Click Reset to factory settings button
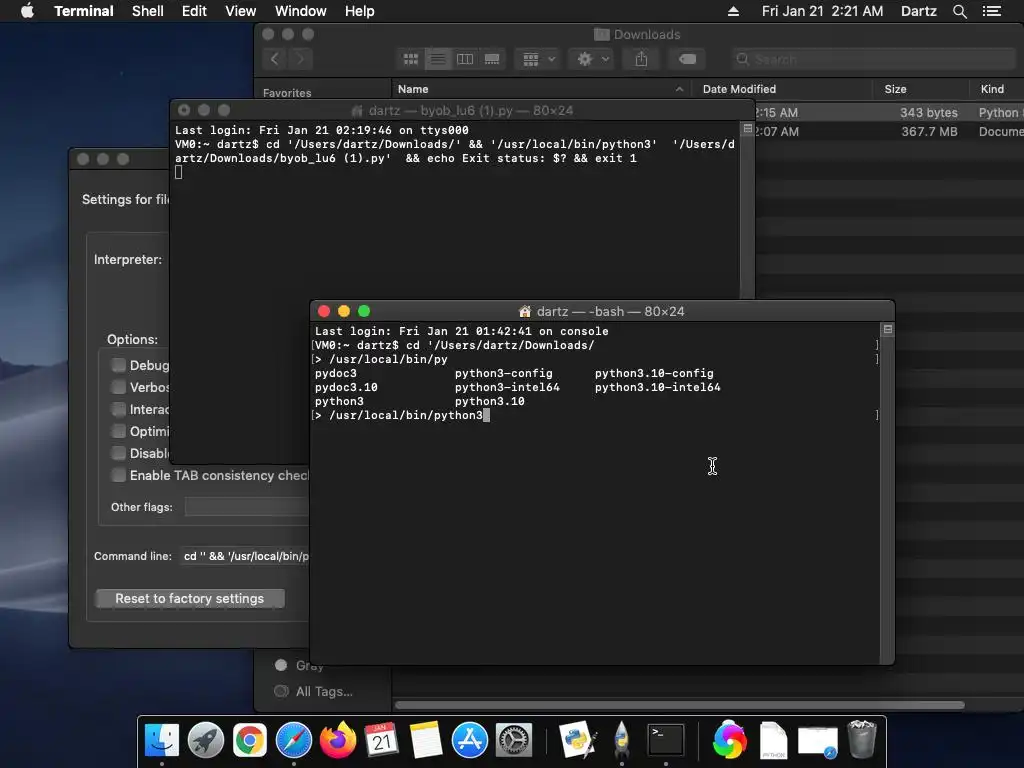Screen dimensions: 1024x768 tap(189, 598)
